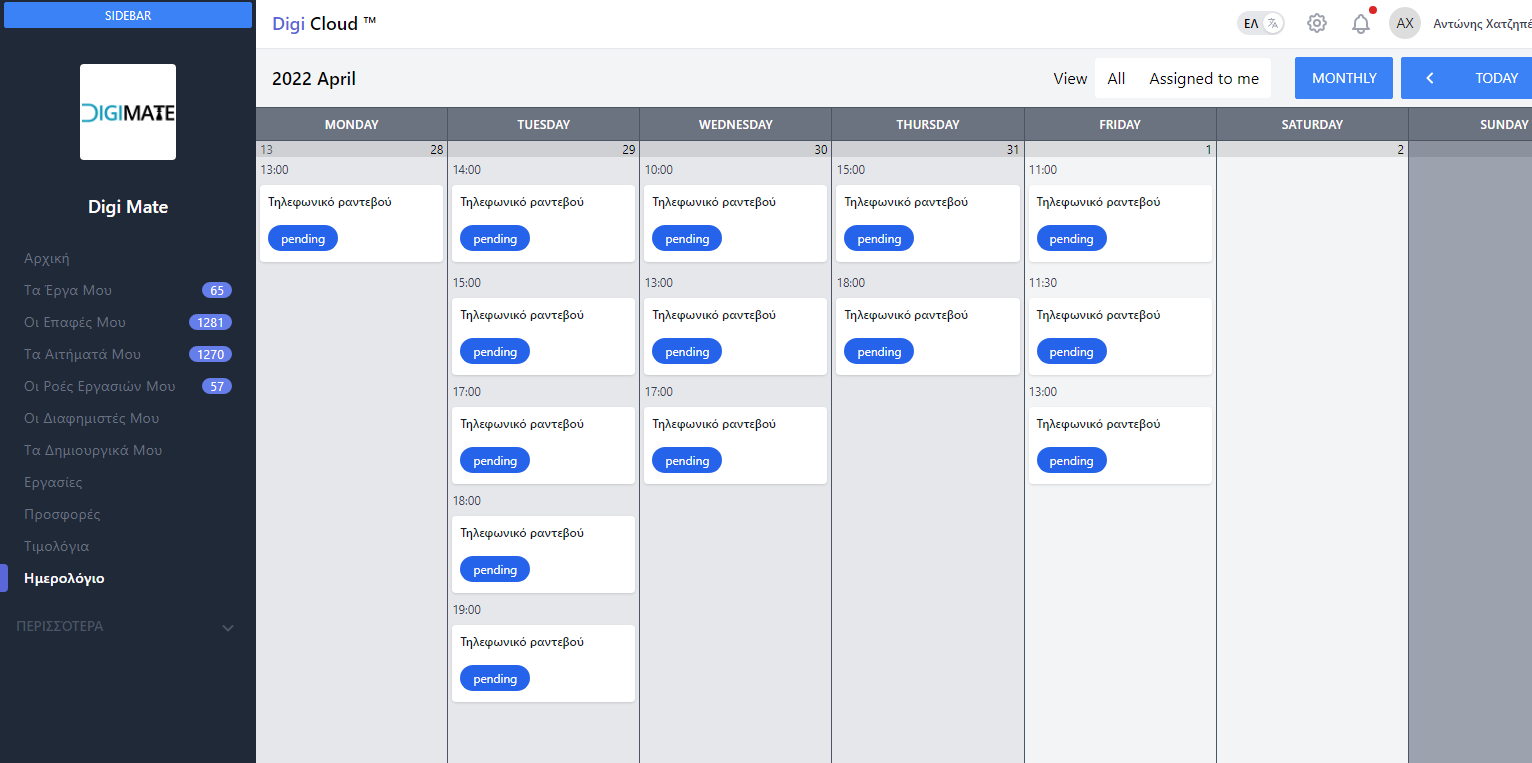The height and width of the screenshot is (763, 1532).
Task: Open the MONTHLY view selector
Action: (1343, 78)
